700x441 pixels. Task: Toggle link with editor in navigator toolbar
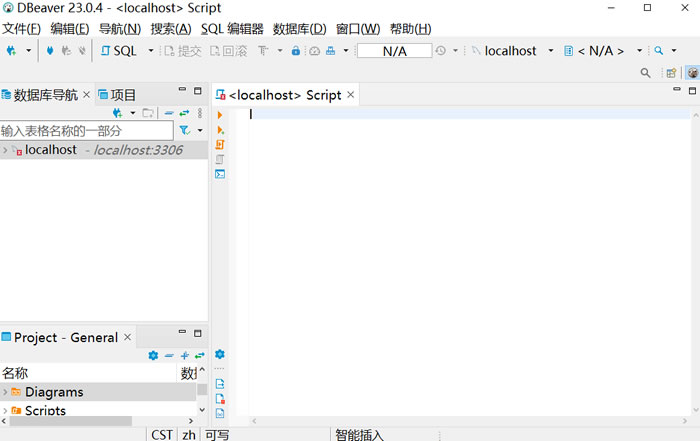(184, 113)
